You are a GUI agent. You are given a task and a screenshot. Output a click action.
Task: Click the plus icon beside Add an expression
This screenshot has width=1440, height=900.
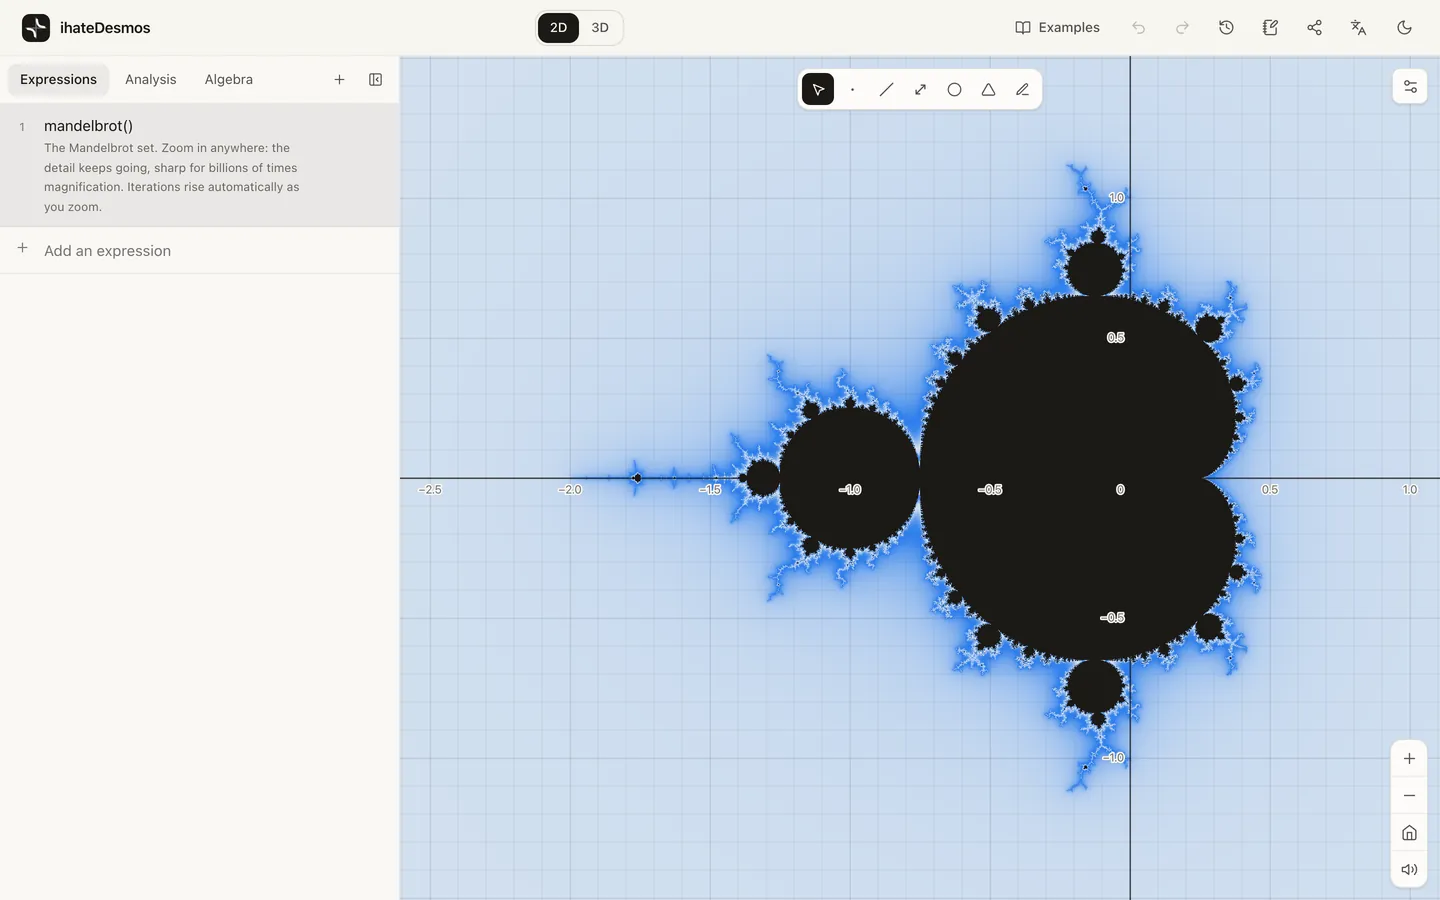point(22,248)
